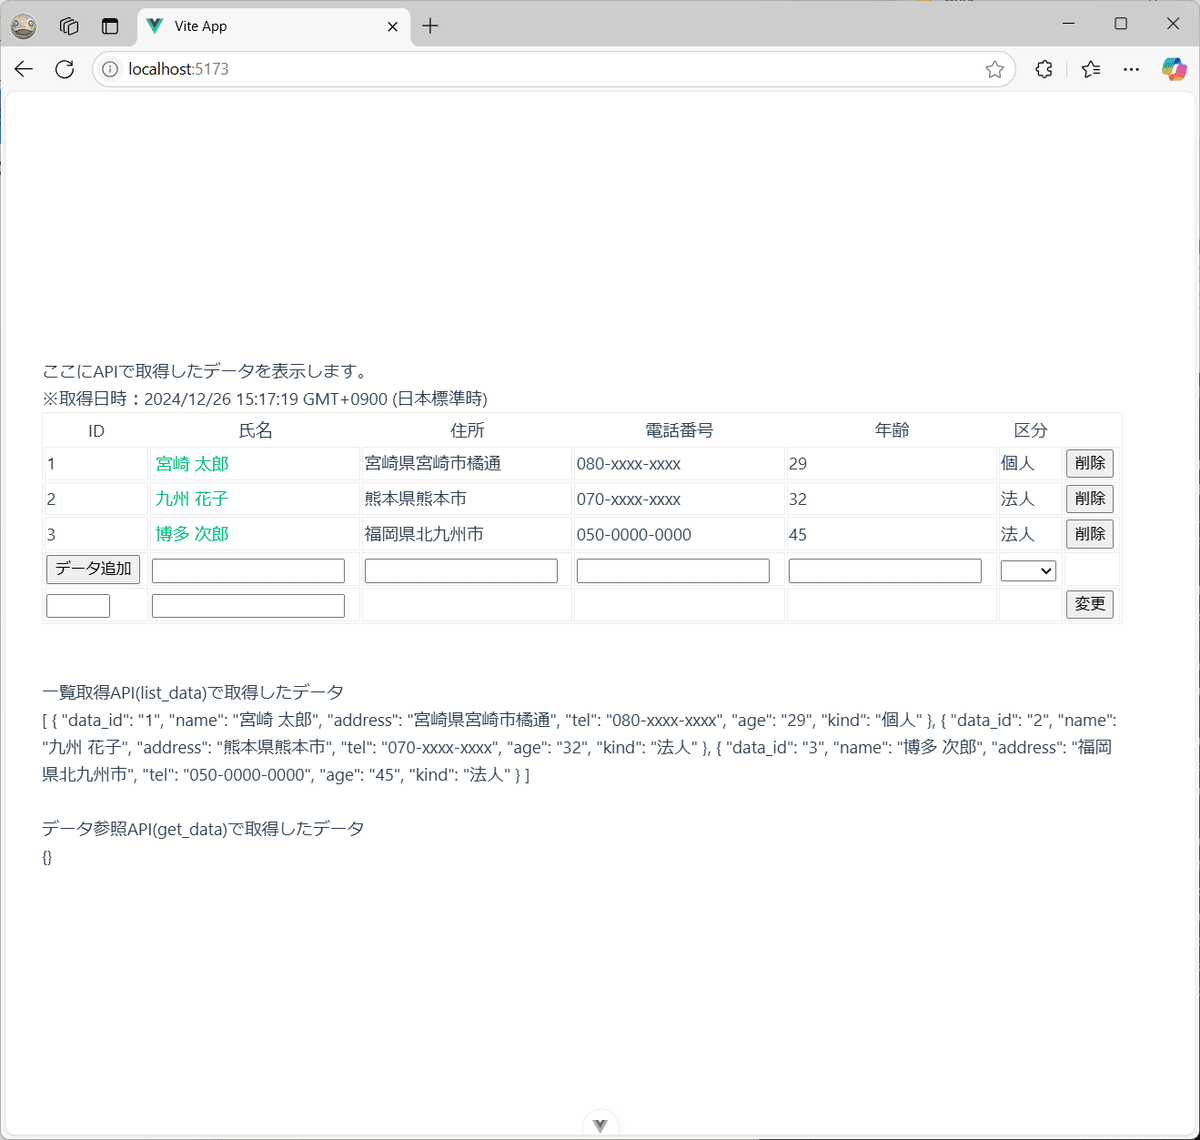
Task: Open the browser settings ... menu
Action: pyautogui.click(x=1131, y=69)
